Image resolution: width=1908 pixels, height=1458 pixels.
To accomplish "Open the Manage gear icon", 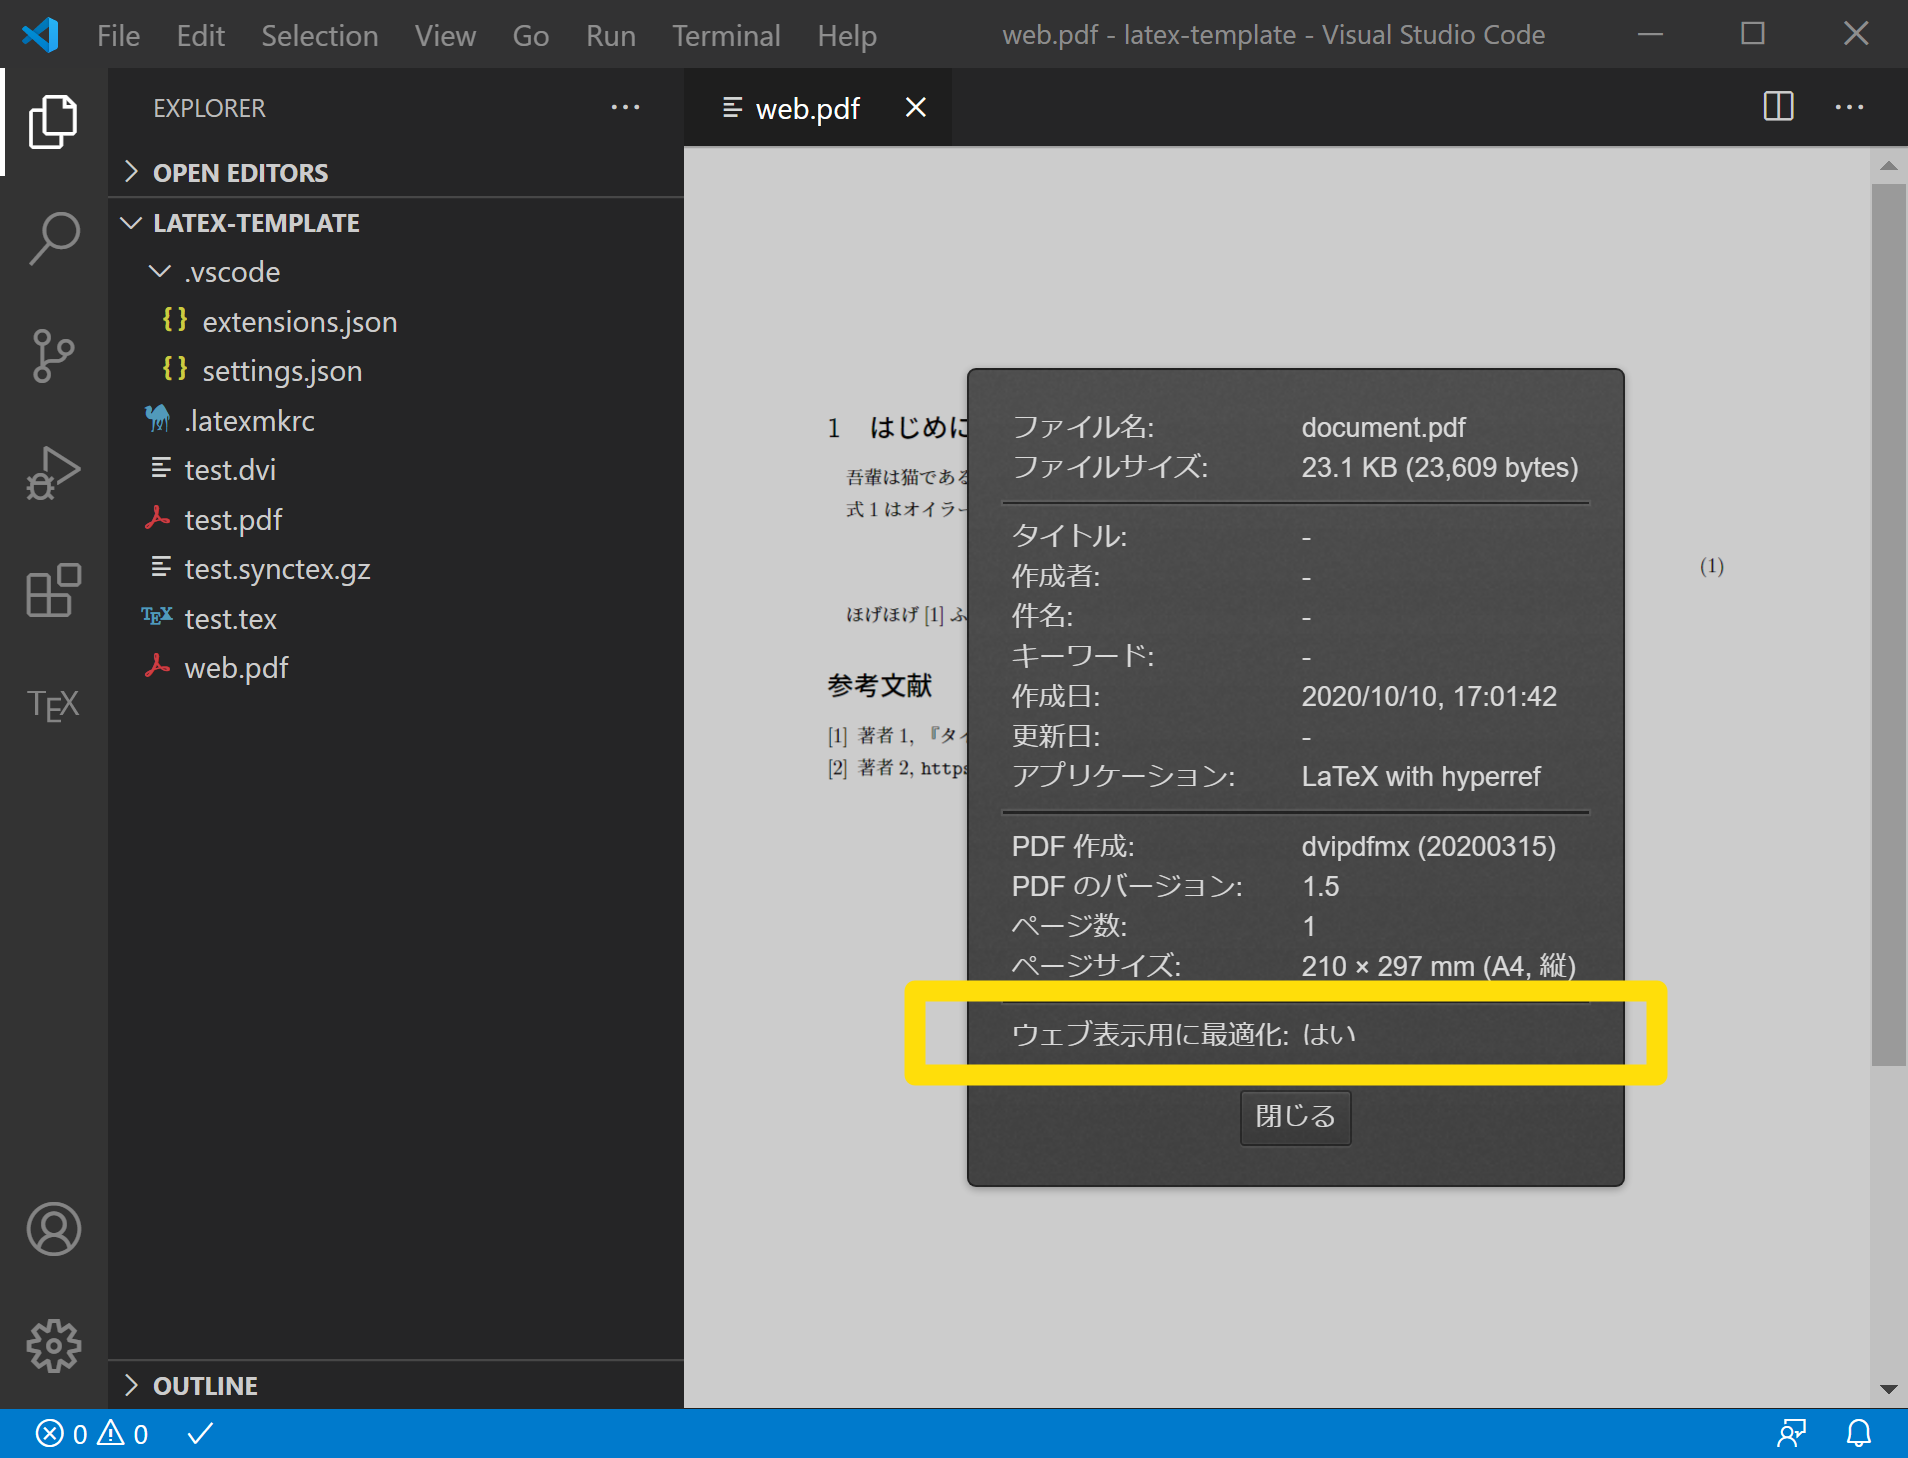I will click(53, 1346).
